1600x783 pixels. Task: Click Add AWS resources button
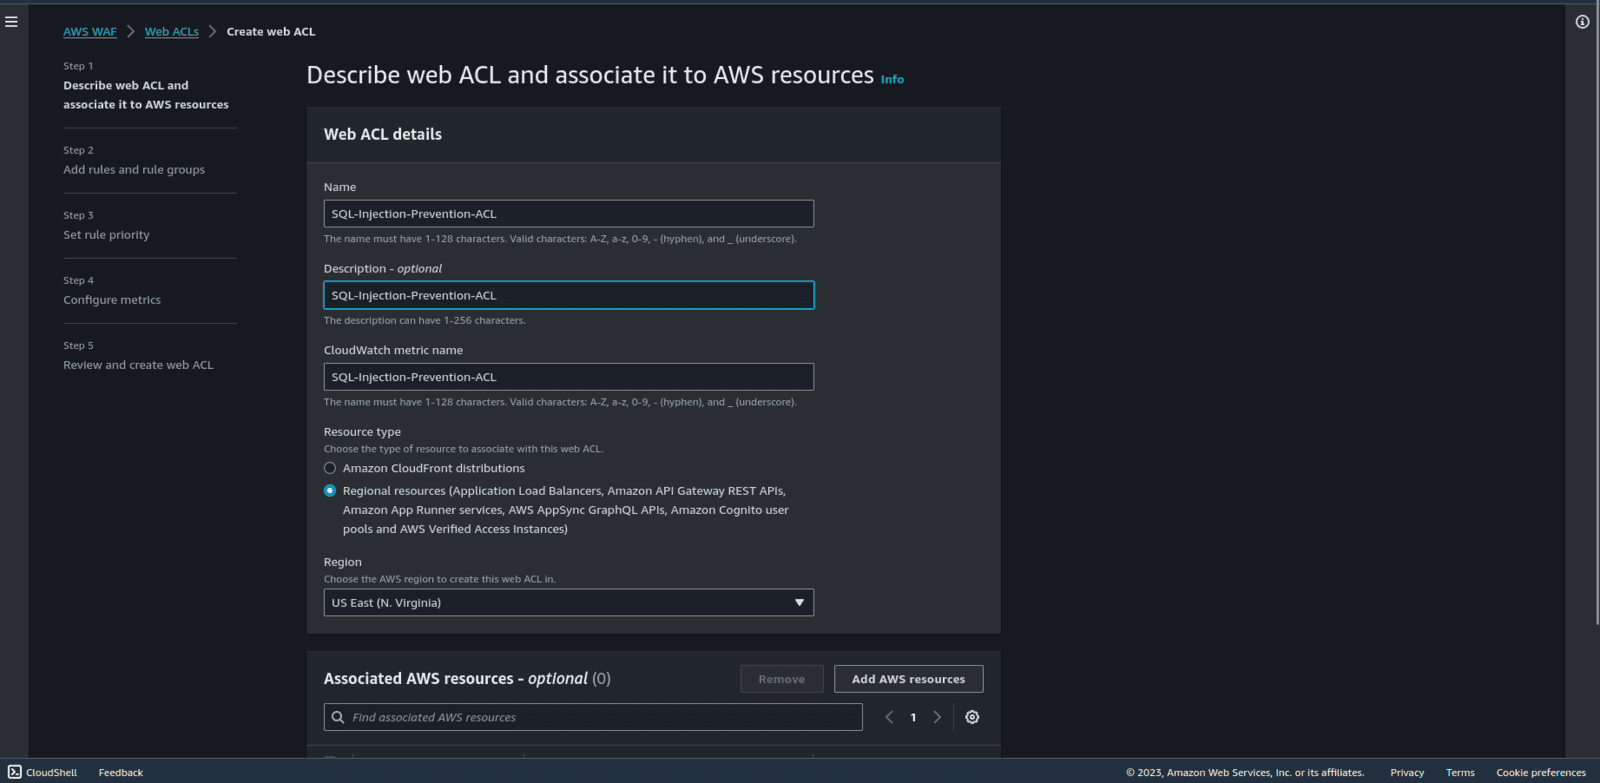tap(908, 679)
